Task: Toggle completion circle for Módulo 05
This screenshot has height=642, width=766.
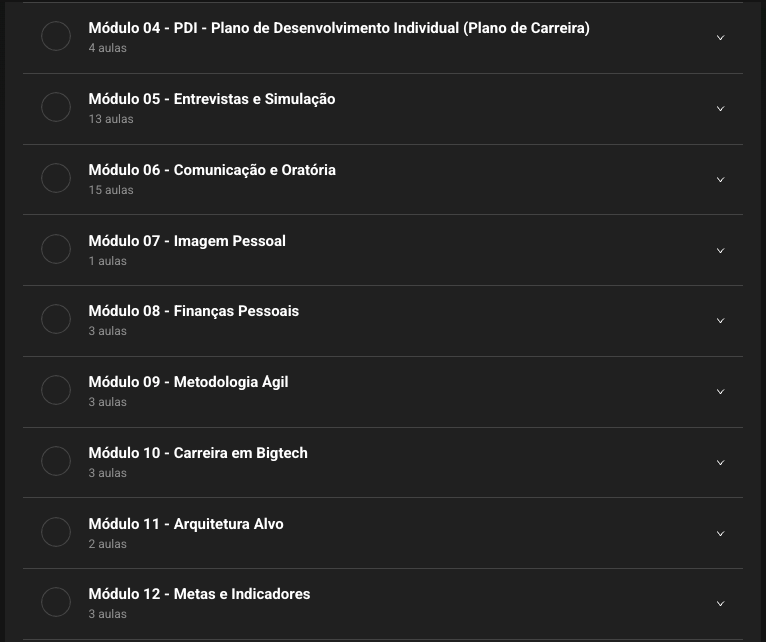Action: 56,107
